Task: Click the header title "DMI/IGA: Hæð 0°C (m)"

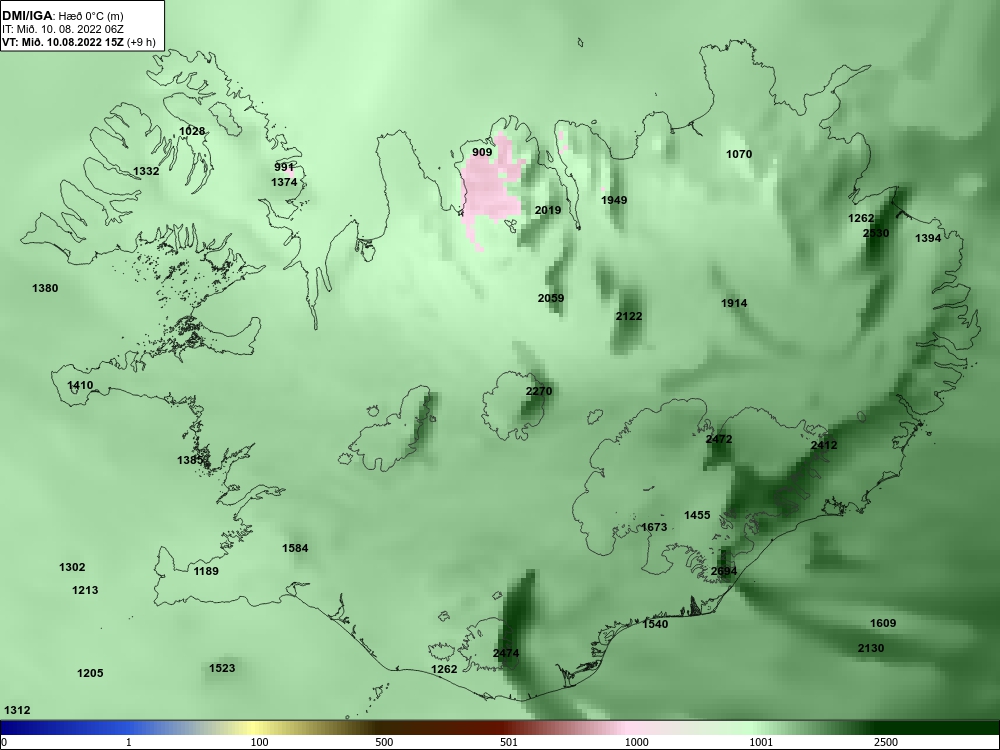Action: click(62, 17)
